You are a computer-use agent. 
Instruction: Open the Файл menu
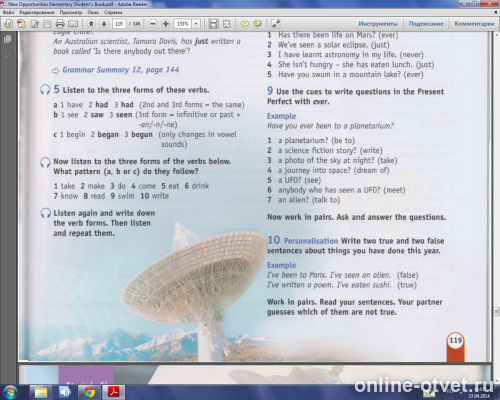(x=8, y=12)
